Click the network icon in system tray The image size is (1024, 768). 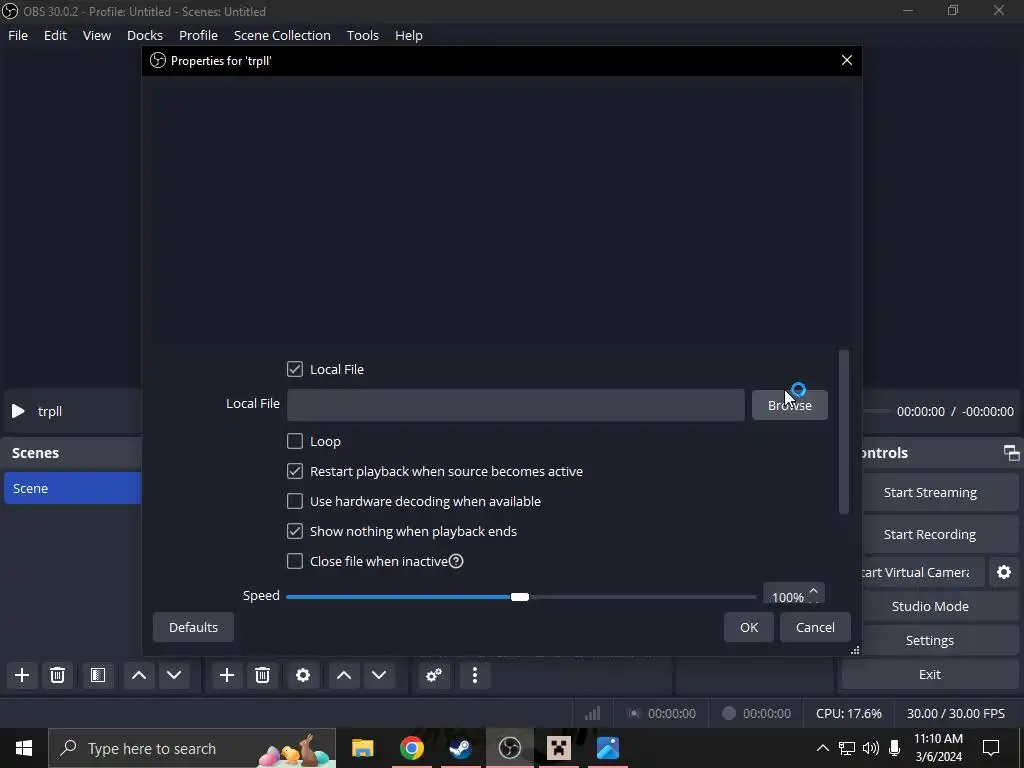click(847, 748)
